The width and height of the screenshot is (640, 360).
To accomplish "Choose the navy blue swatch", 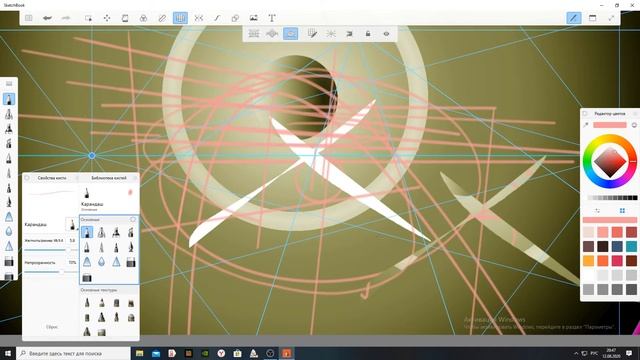I will (617, 247).
